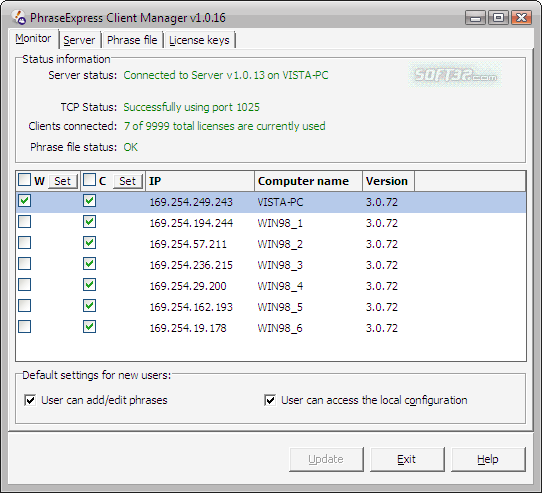542x493 pixels.
Task: Click the PhraseExpress app icon in title bar
Action: [x=19, y=17]
